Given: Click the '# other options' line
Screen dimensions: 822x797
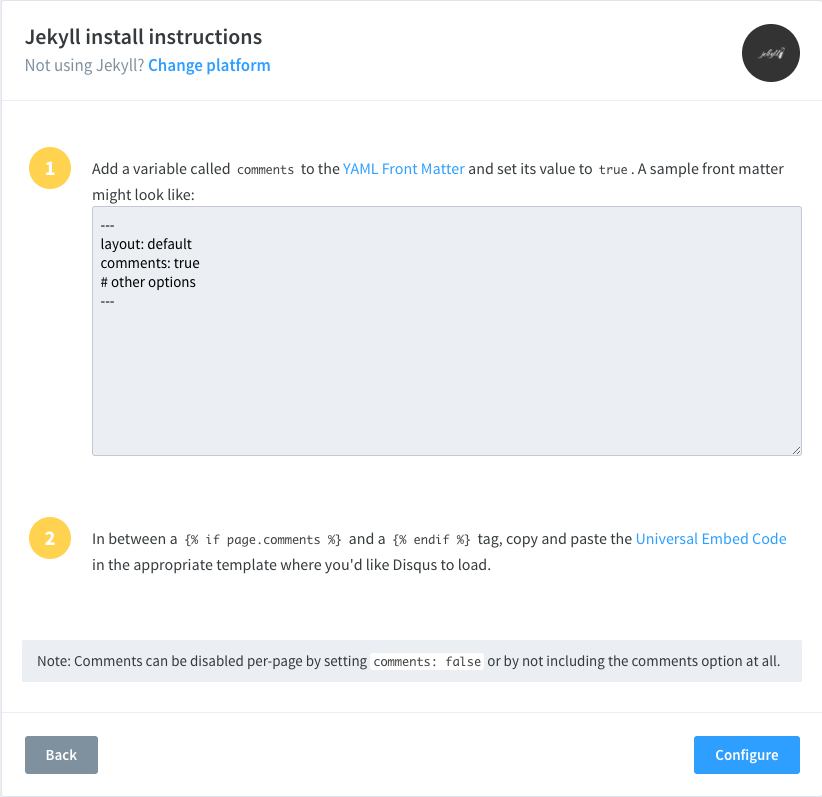Looking at the screenshot, I should pos(148,282).
